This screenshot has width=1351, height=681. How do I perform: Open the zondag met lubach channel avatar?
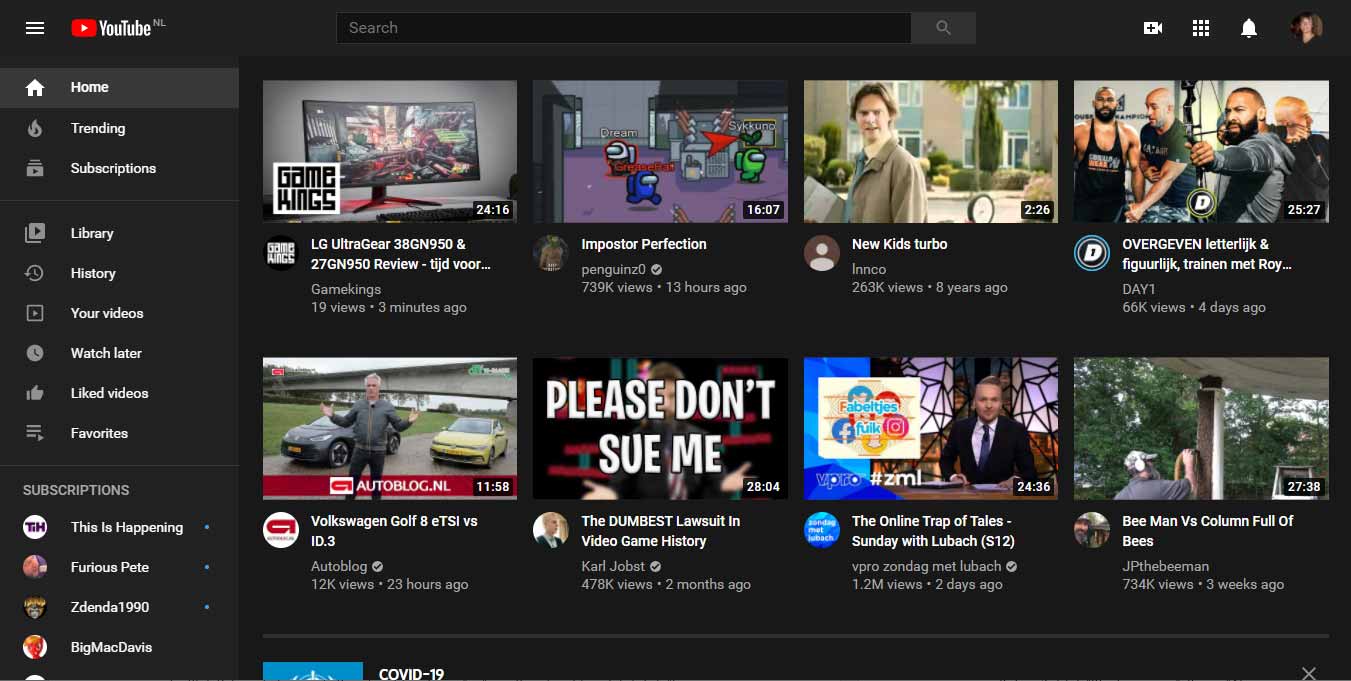click(822, 530)
